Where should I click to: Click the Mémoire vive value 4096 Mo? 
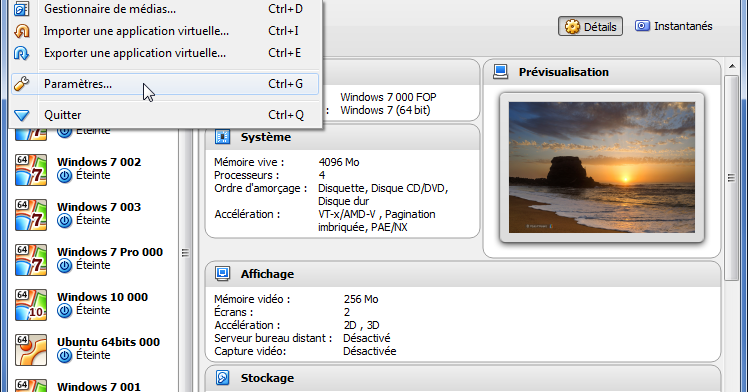pyautogui.click(x=339, y=162)
